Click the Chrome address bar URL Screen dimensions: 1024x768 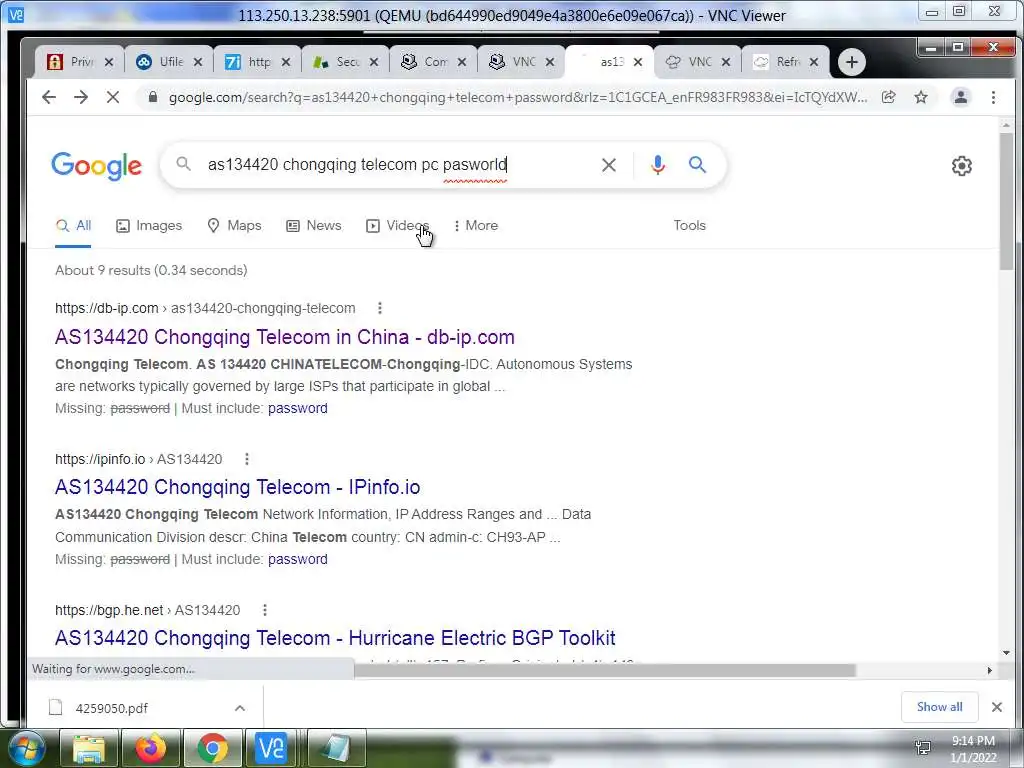(x=517, y=97)
